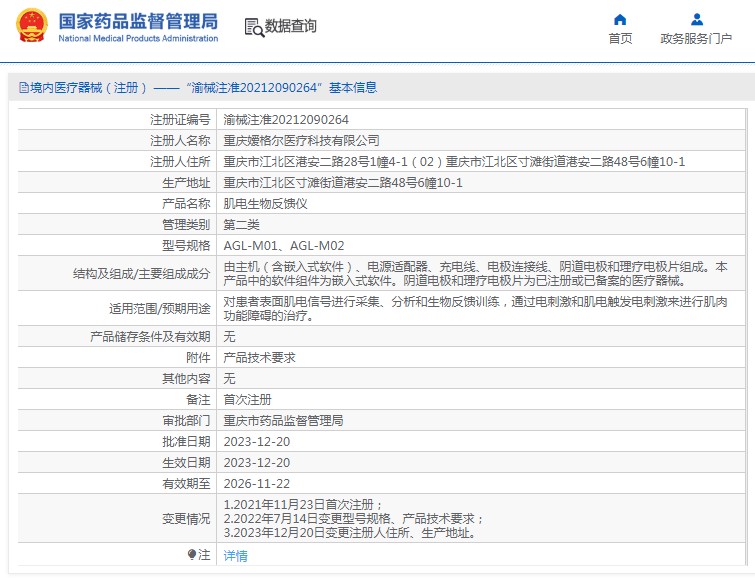755x578 pixels.
Task: Click the 国家药品监督管理局 site title
Action: [138, 20]
